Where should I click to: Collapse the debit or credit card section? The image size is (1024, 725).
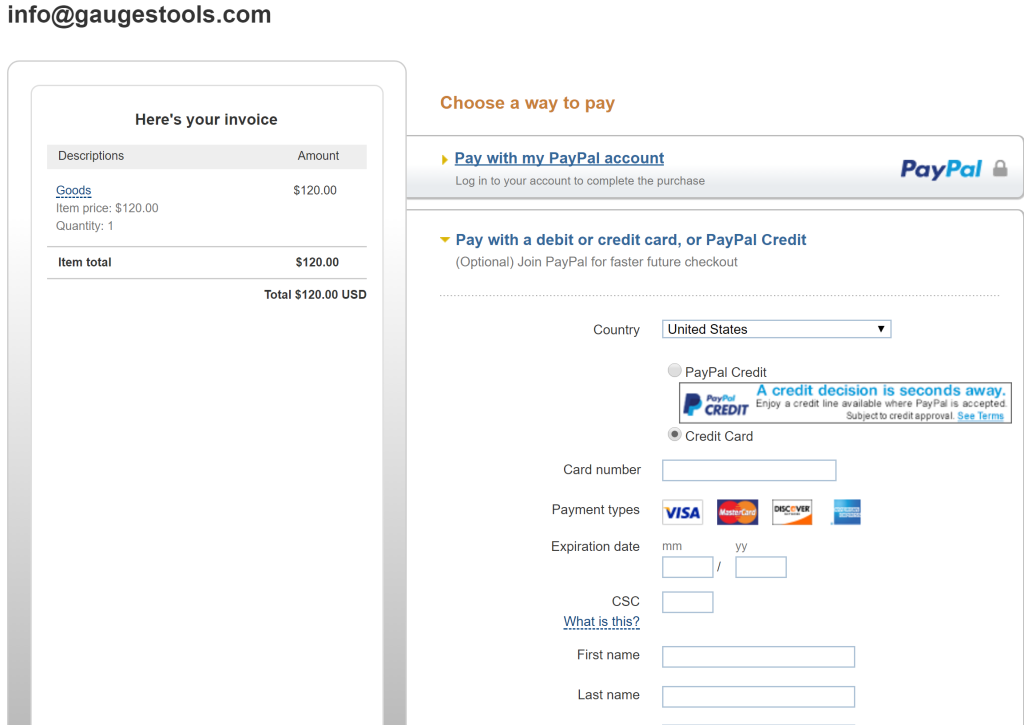point(630,240)
